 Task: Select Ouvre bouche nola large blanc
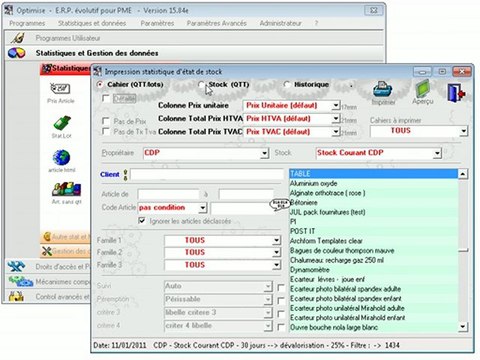373,327
